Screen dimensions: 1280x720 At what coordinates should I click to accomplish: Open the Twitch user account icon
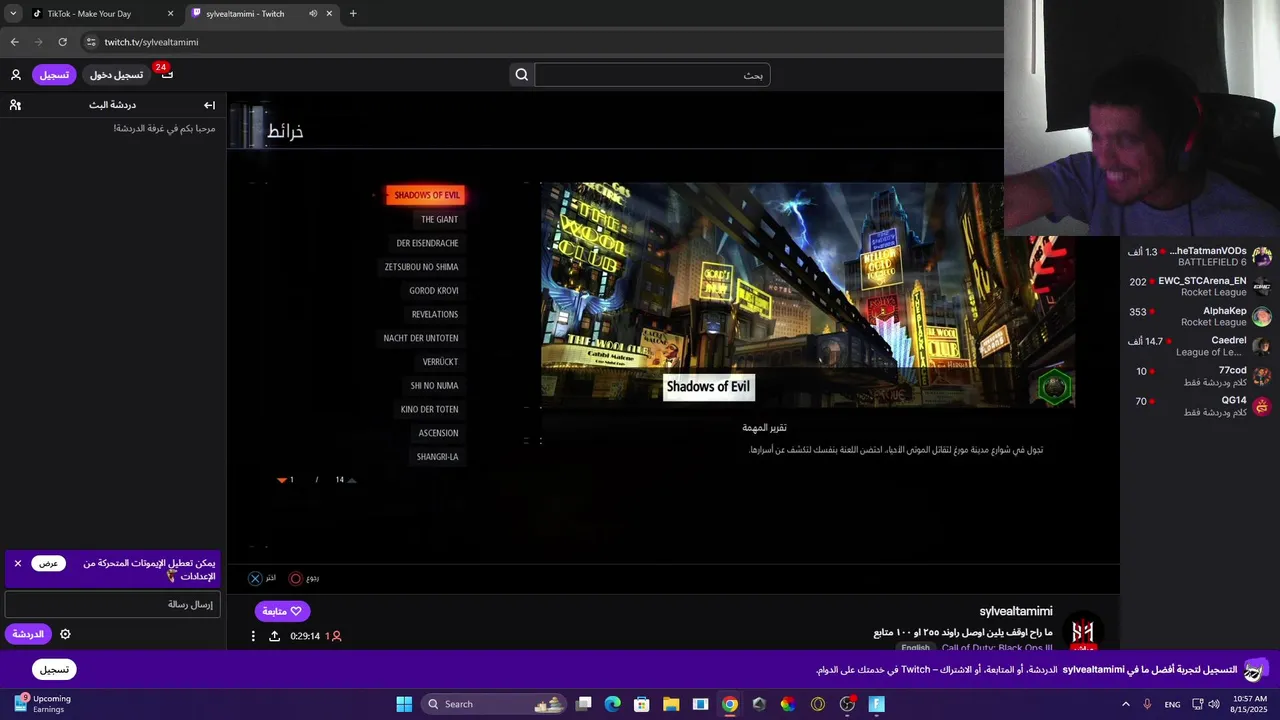[16, 75]
